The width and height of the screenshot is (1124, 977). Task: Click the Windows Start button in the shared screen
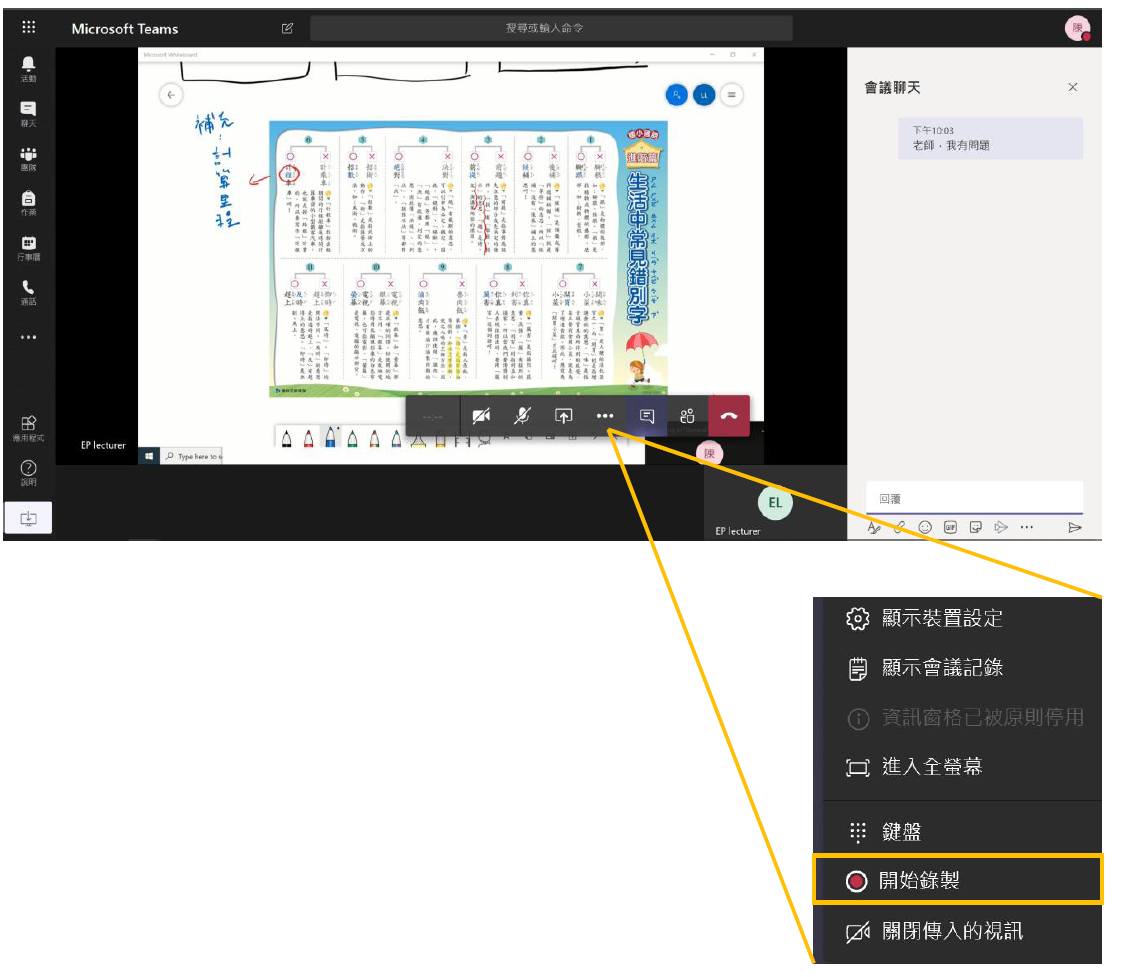[149, 456]
